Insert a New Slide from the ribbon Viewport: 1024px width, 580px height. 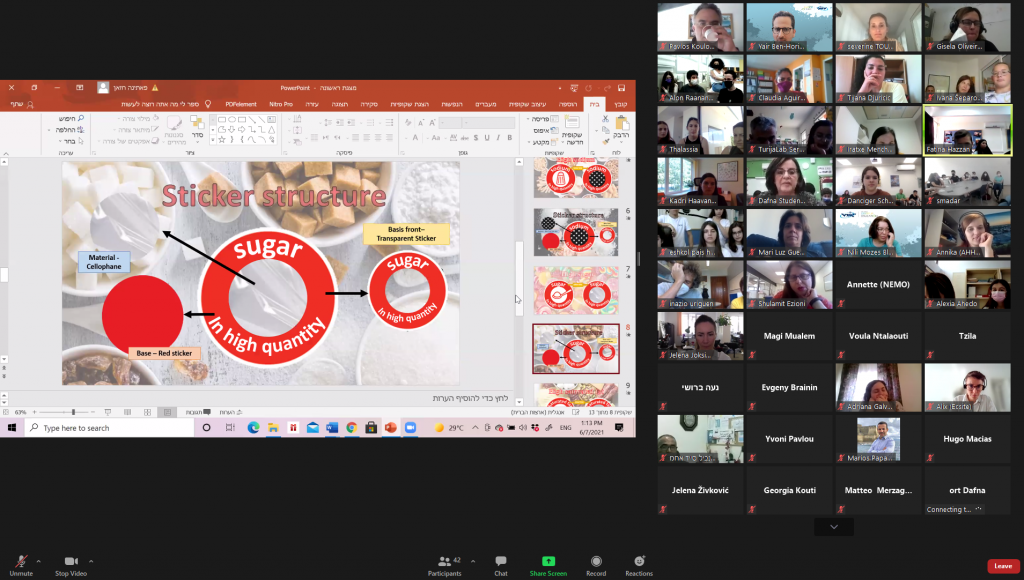tap(573, 129)
